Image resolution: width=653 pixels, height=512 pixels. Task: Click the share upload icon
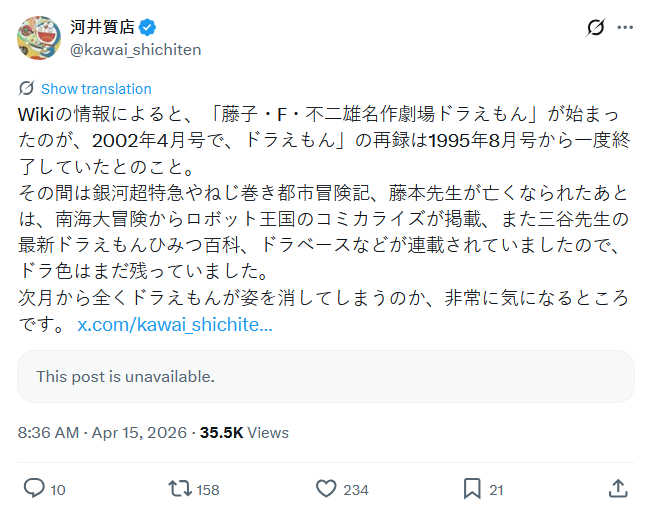(x=618, y=488)
